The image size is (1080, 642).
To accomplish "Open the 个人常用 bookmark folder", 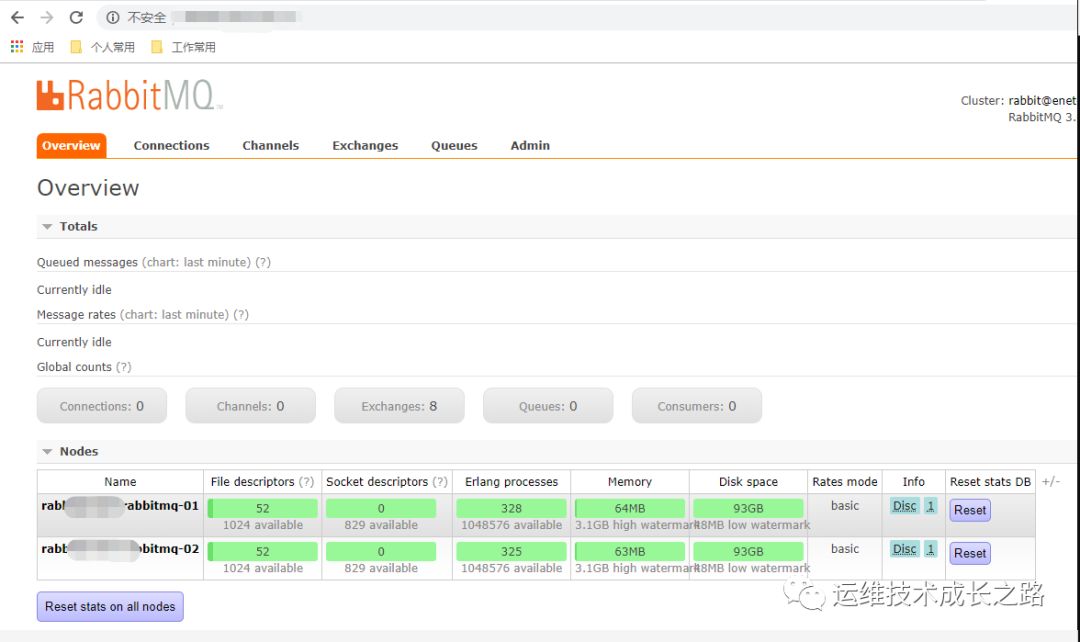I will (103, 47).
